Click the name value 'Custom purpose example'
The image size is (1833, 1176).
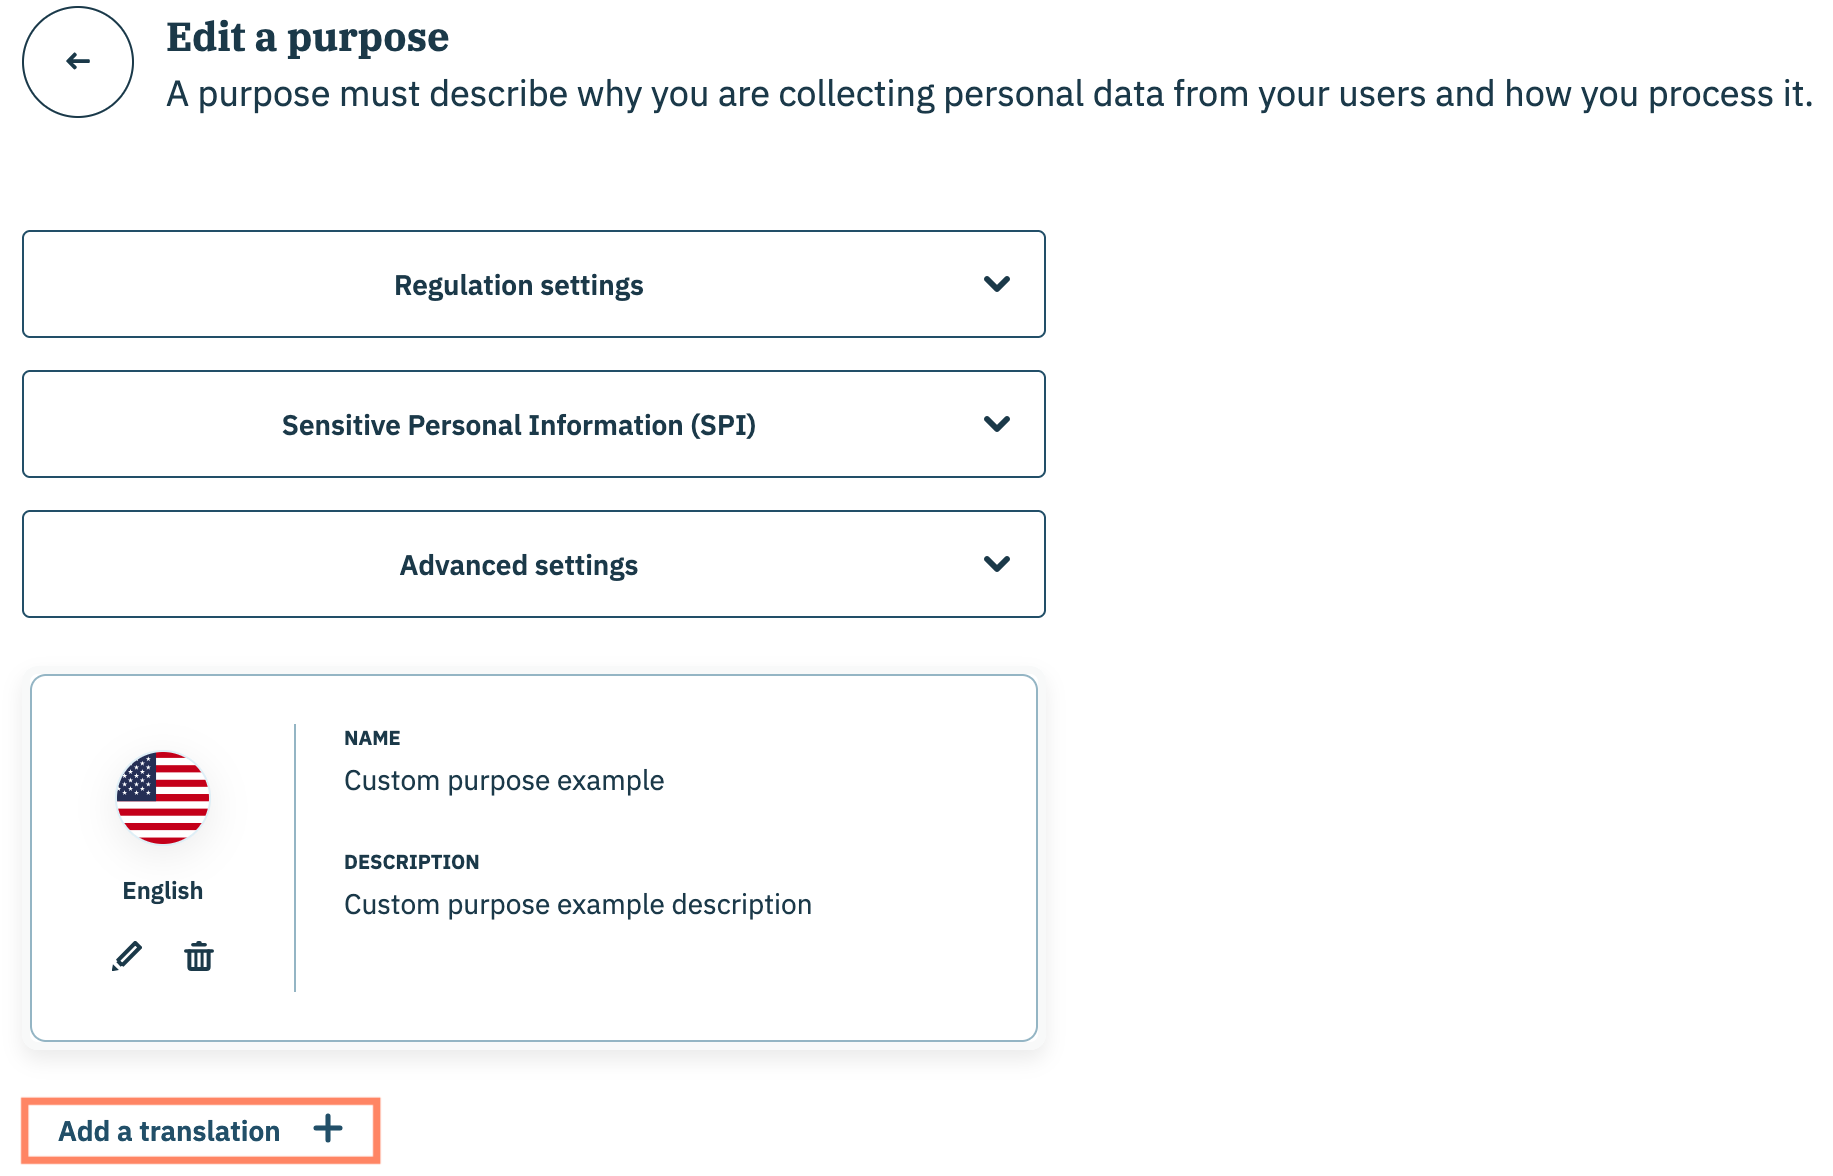pyautogui.click(x=504, y=781)
